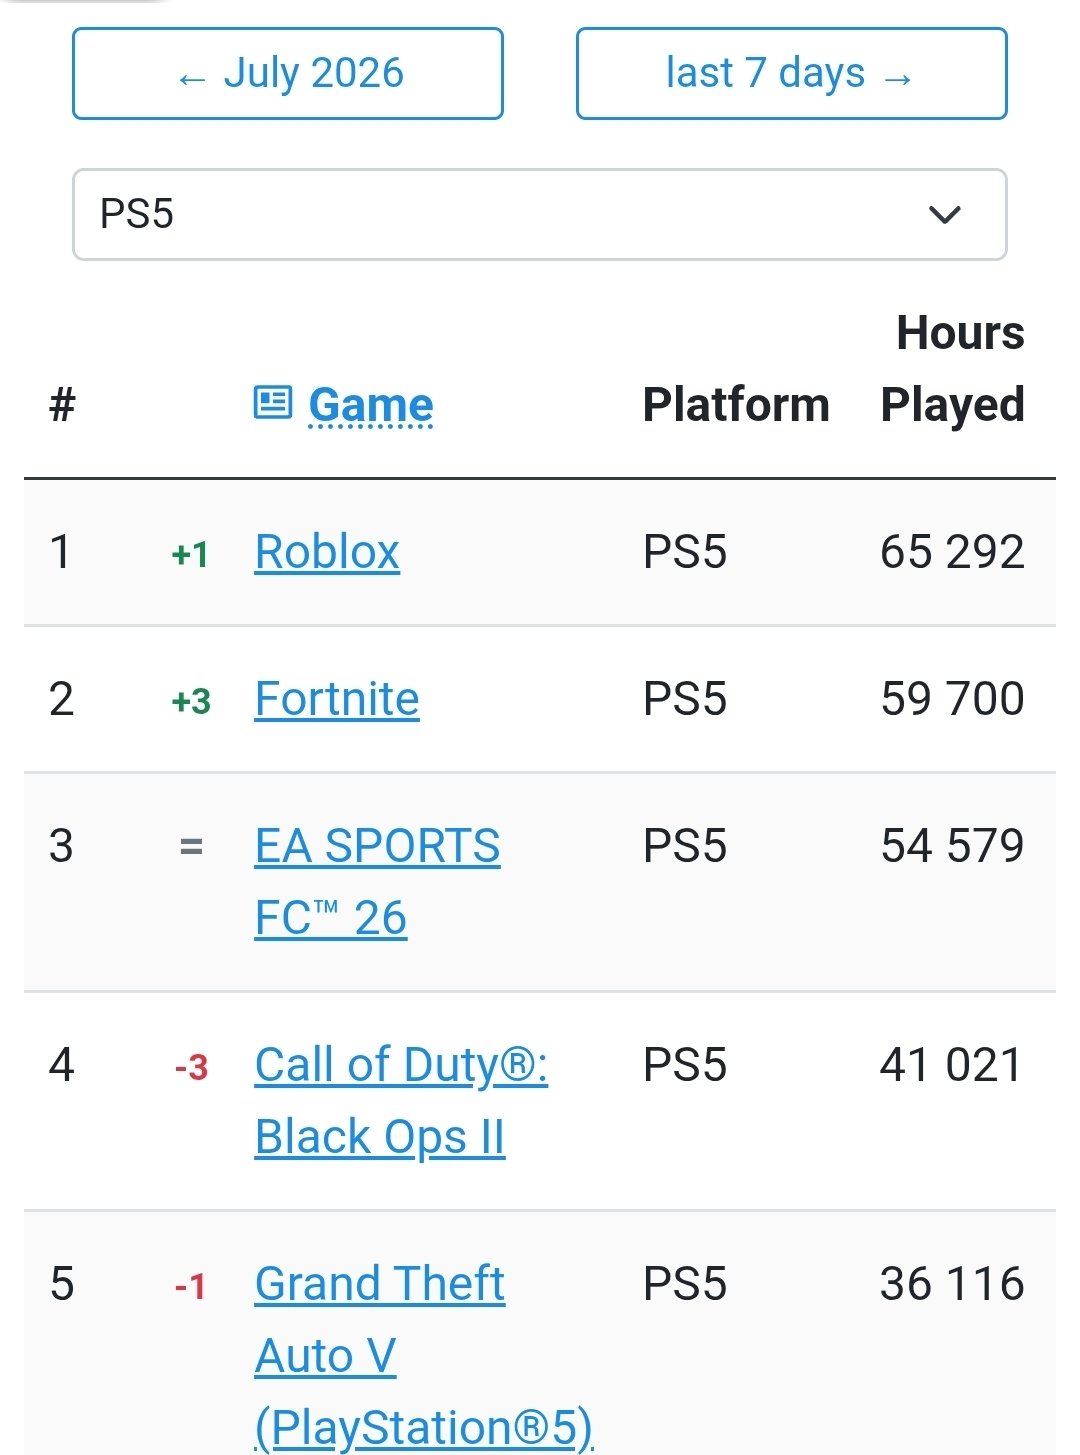
Task: Click Roblox hours value 65 292
Action: [x=953, y=552]
